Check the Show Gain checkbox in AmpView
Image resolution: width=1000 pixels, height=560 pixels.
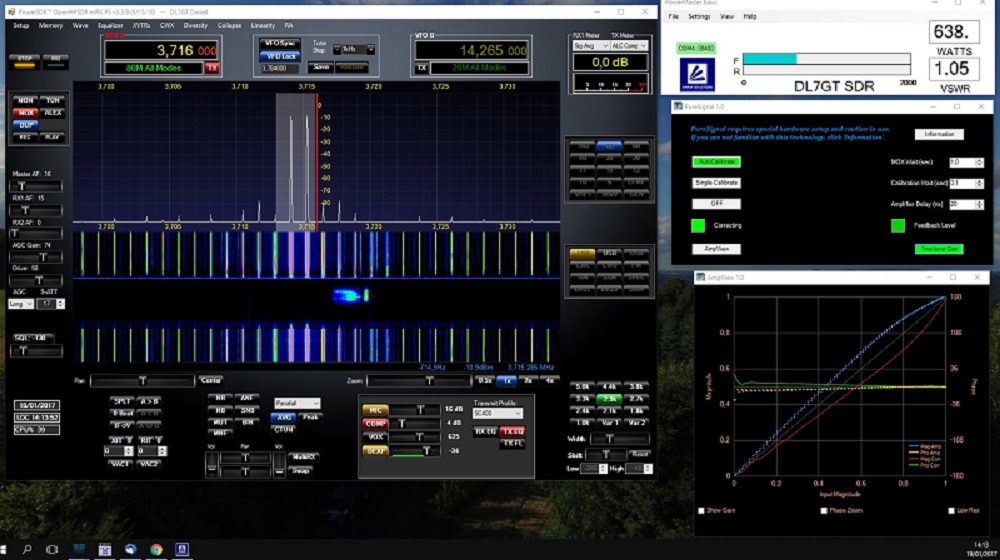(x=702, y=511)
